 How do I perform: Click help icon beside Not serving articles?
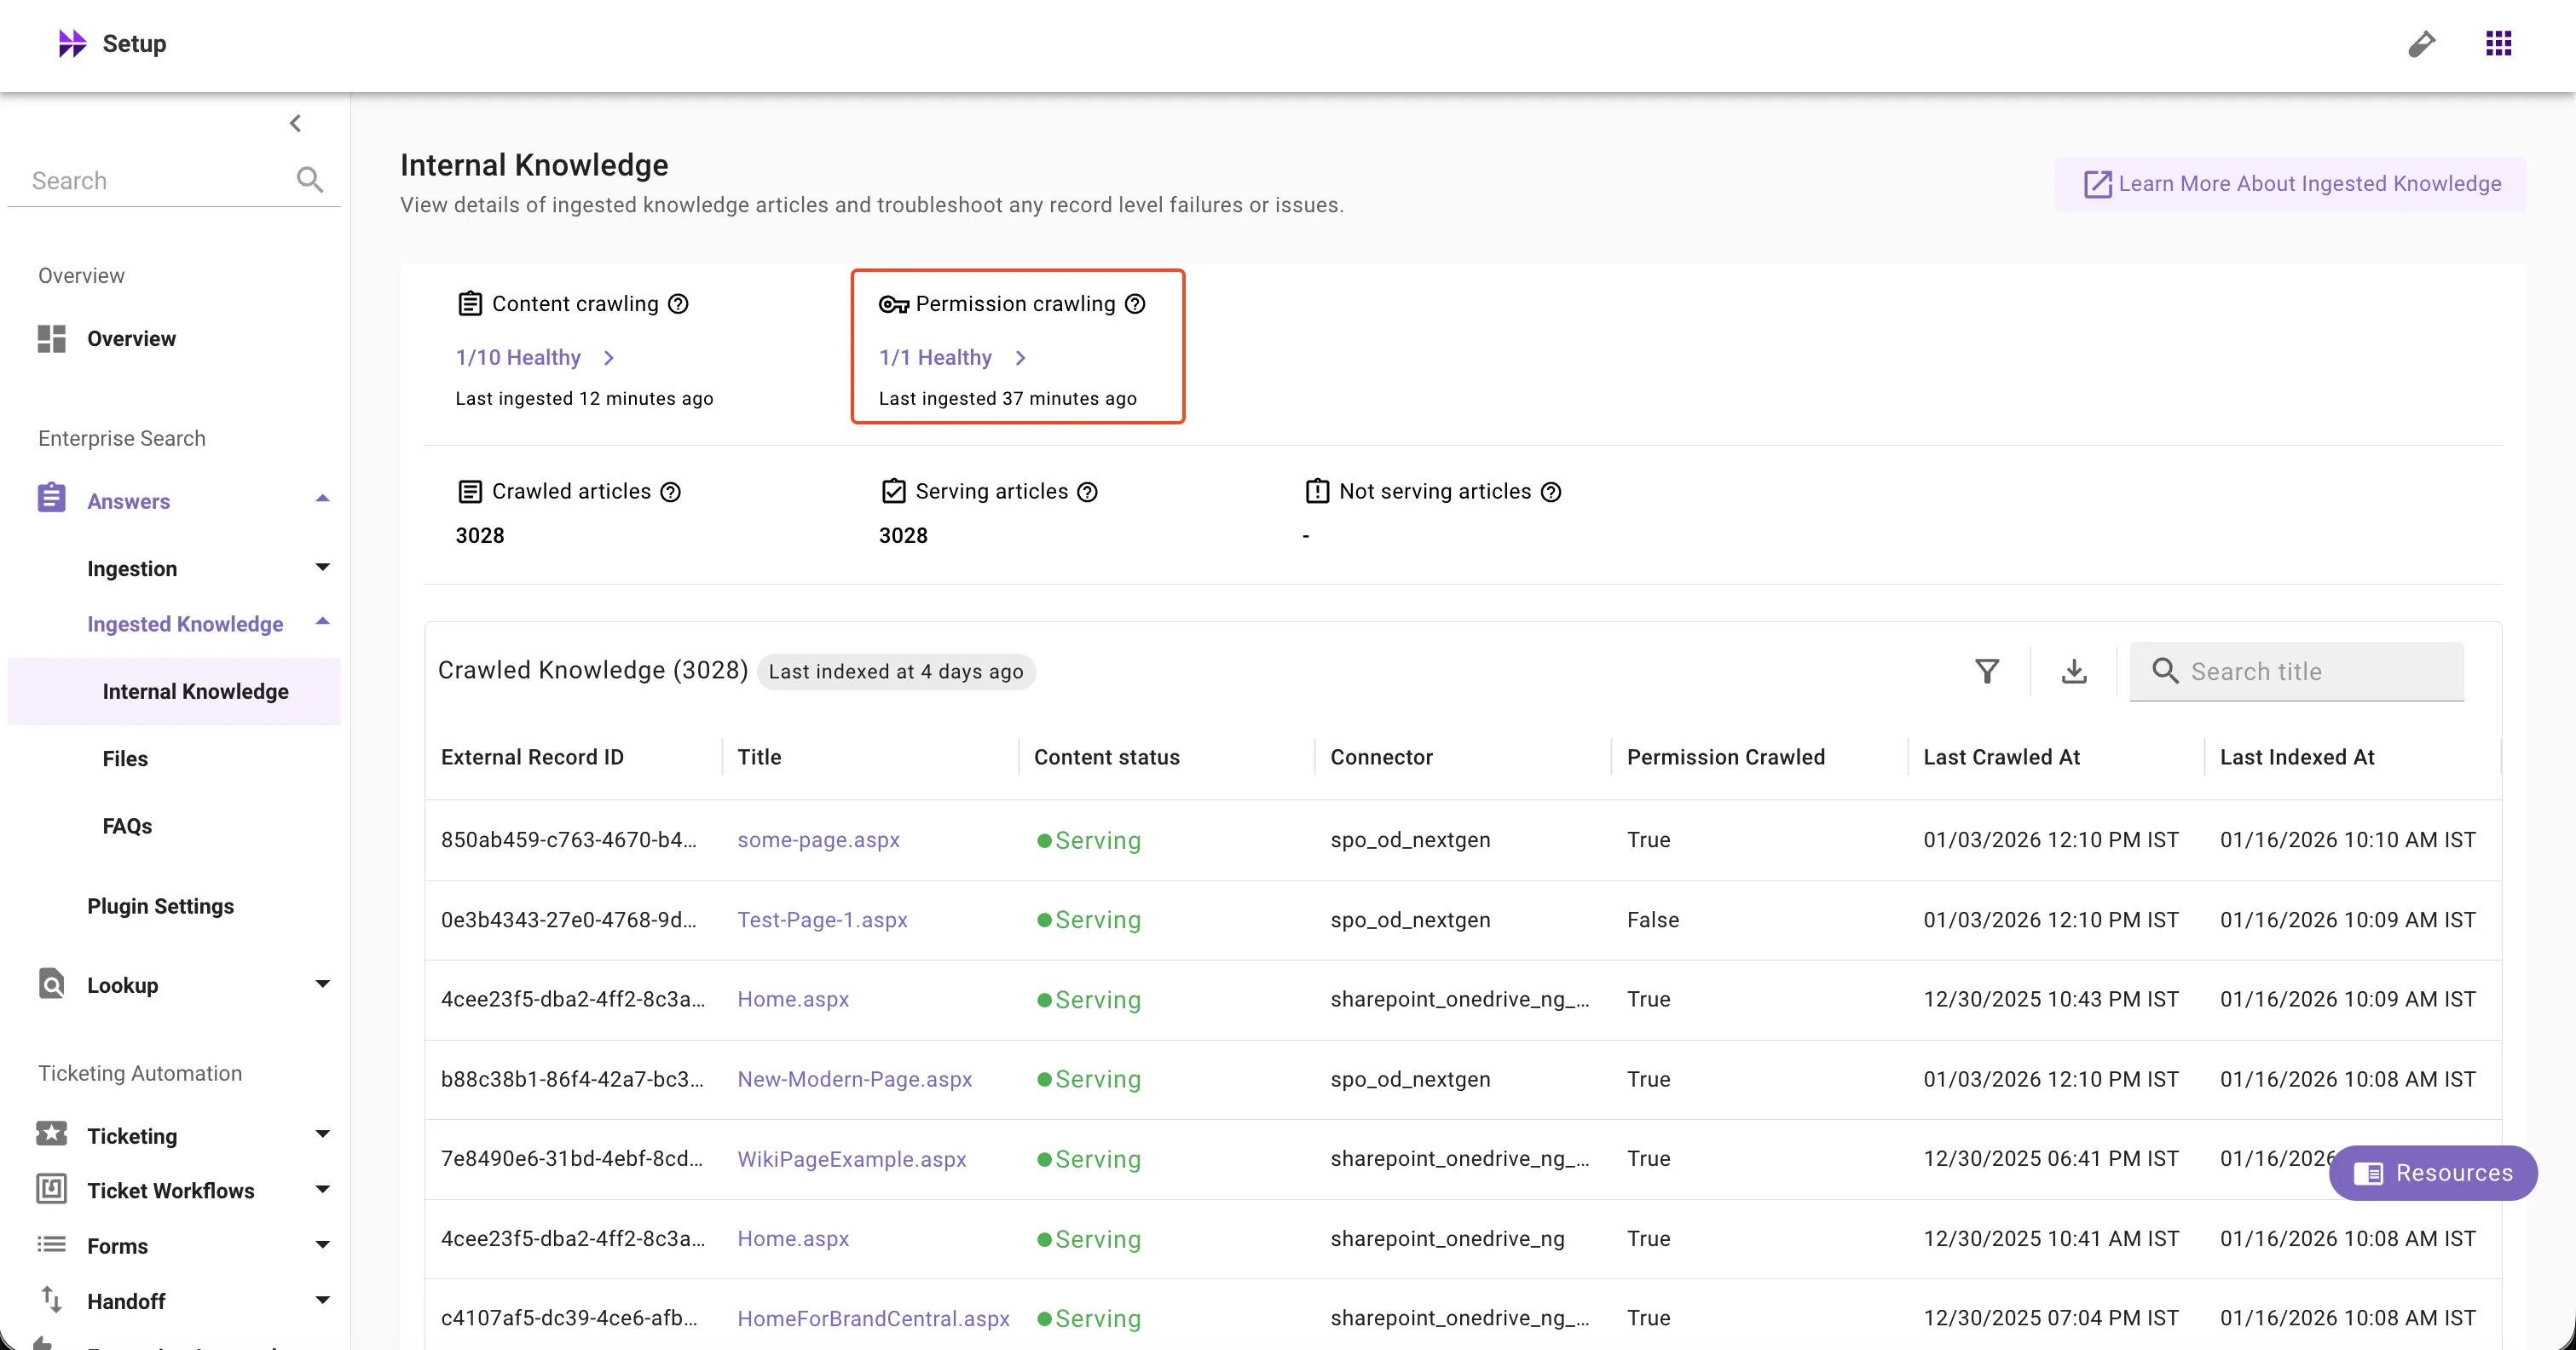1551,492
